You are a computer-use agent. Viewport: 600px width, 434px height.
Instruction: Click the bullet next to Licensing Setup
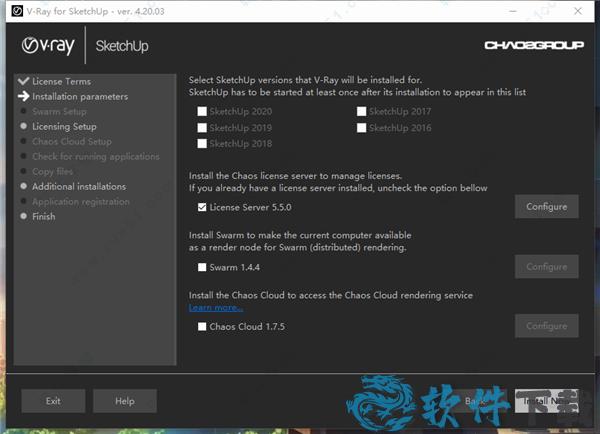coord(24,127)
